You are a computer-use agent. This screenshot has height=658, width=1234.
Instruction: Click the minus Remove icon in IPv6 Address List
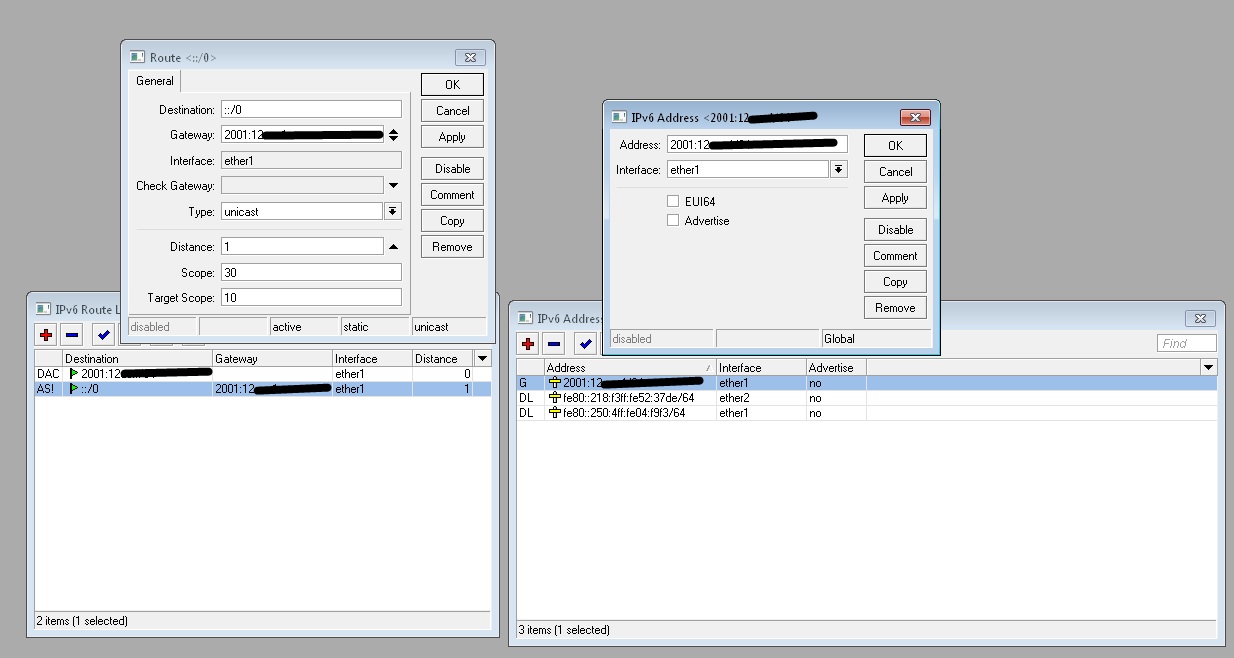554,343
